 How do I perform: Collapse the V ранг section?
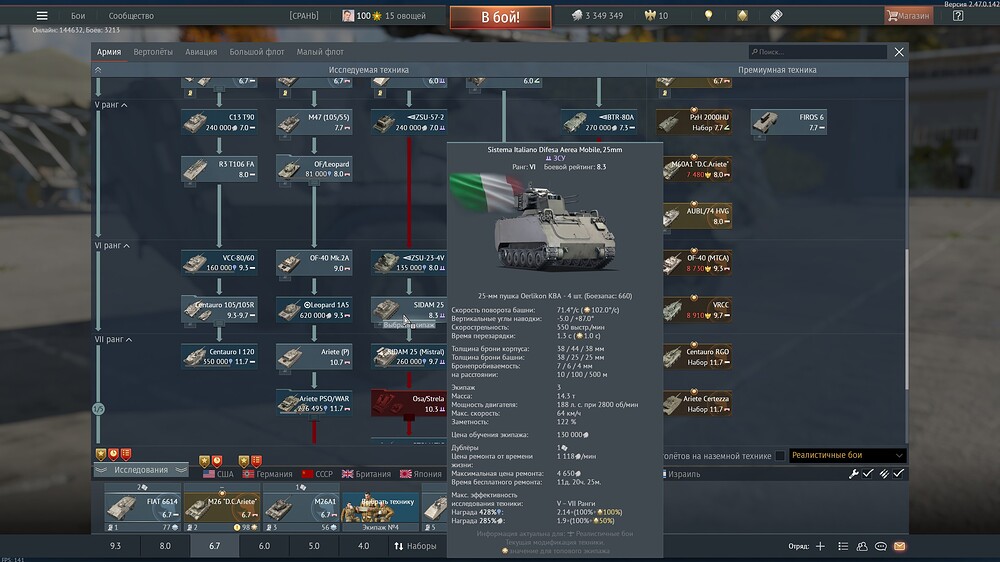pos(111,105)
